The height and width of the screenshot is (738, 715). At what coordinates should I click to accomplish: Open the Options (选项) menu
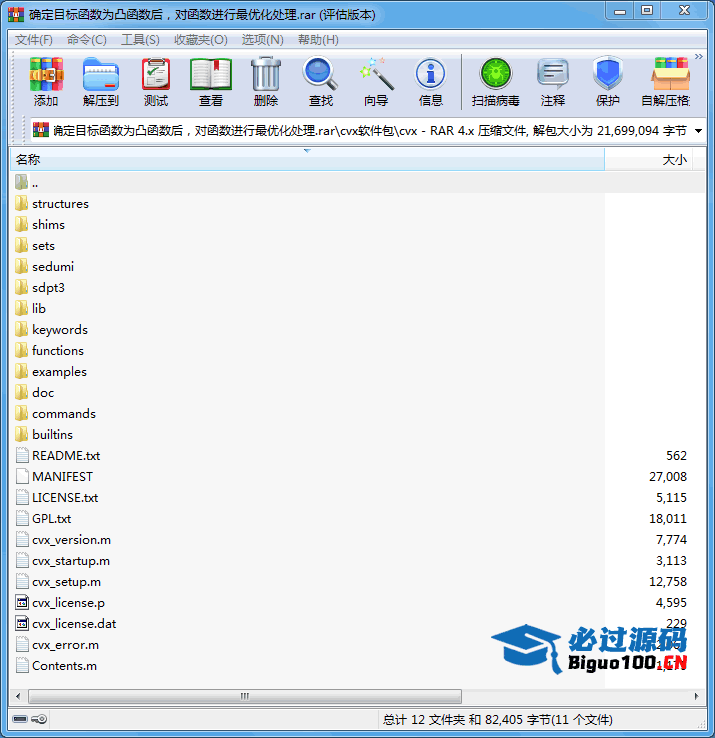pos(263,40)
